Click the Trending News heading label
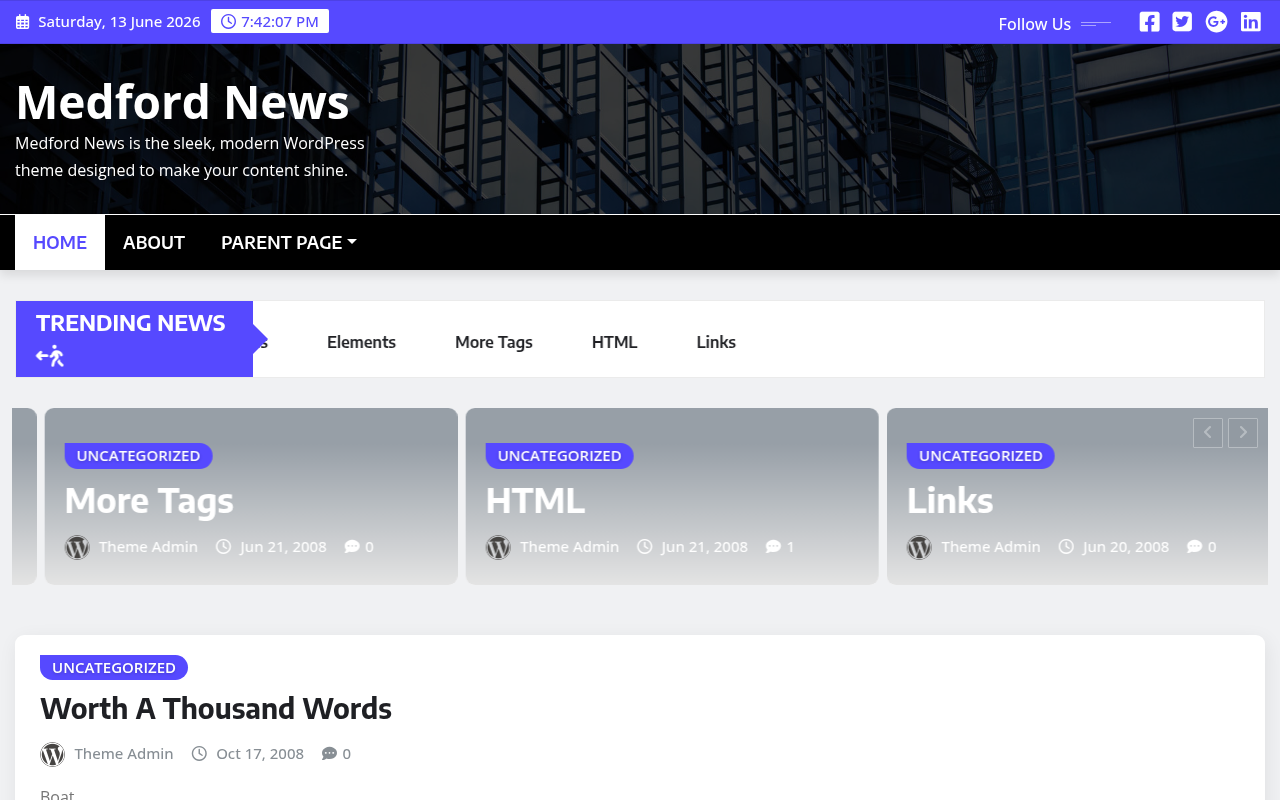This screenshot has width=1280, height=800. click(131, 323)
